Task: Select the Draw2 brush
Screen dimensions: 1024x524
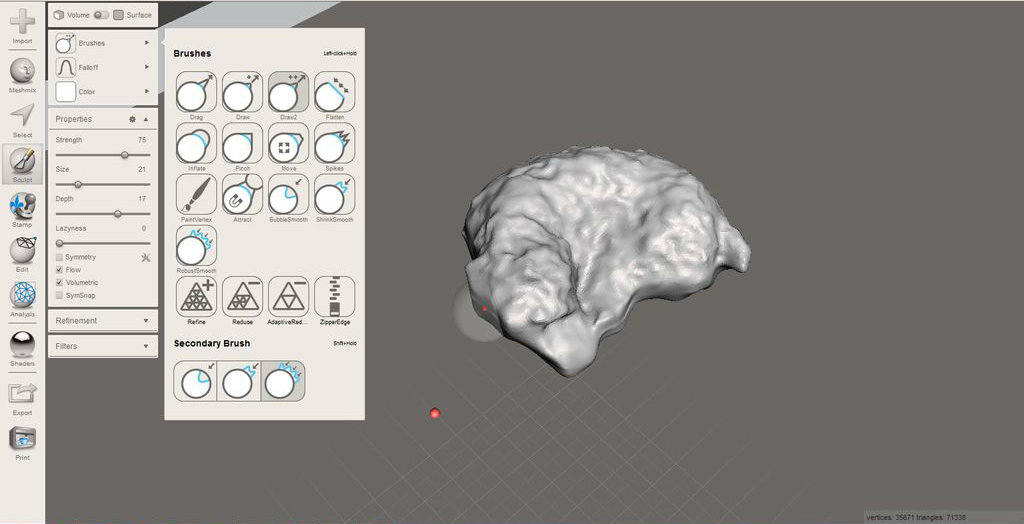Action: click(288, 92)
